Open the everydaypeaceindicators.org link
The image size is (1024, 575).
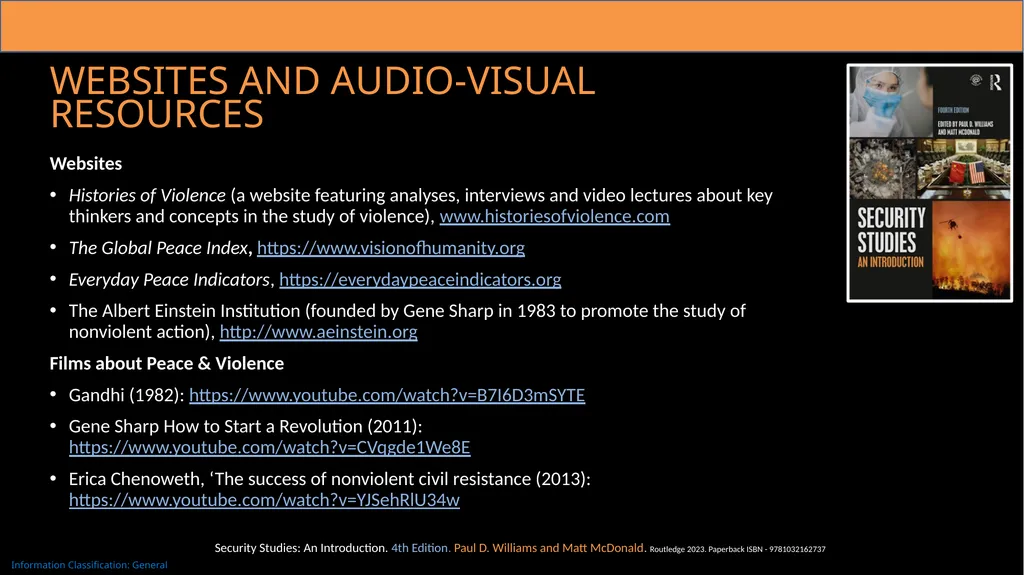(x=420, y=280)
